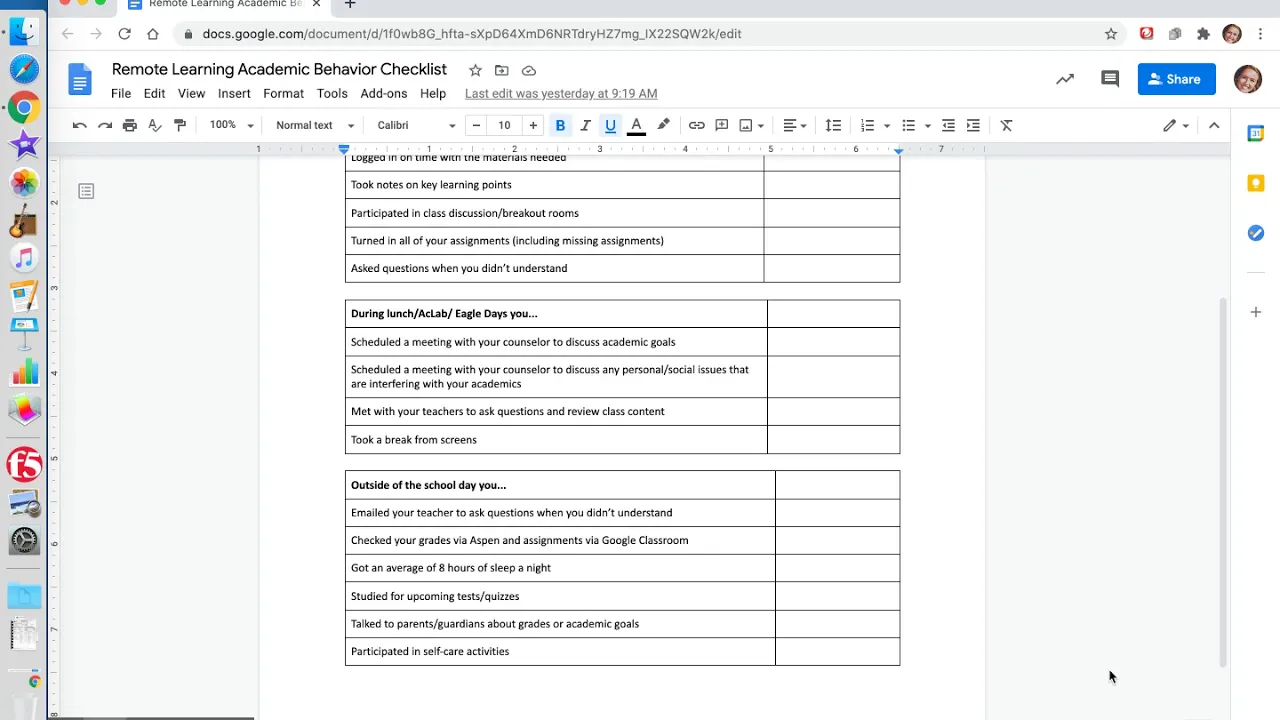Get add-ons with the plus icon
1280x720 pixels.
[x=1256, y=312]
